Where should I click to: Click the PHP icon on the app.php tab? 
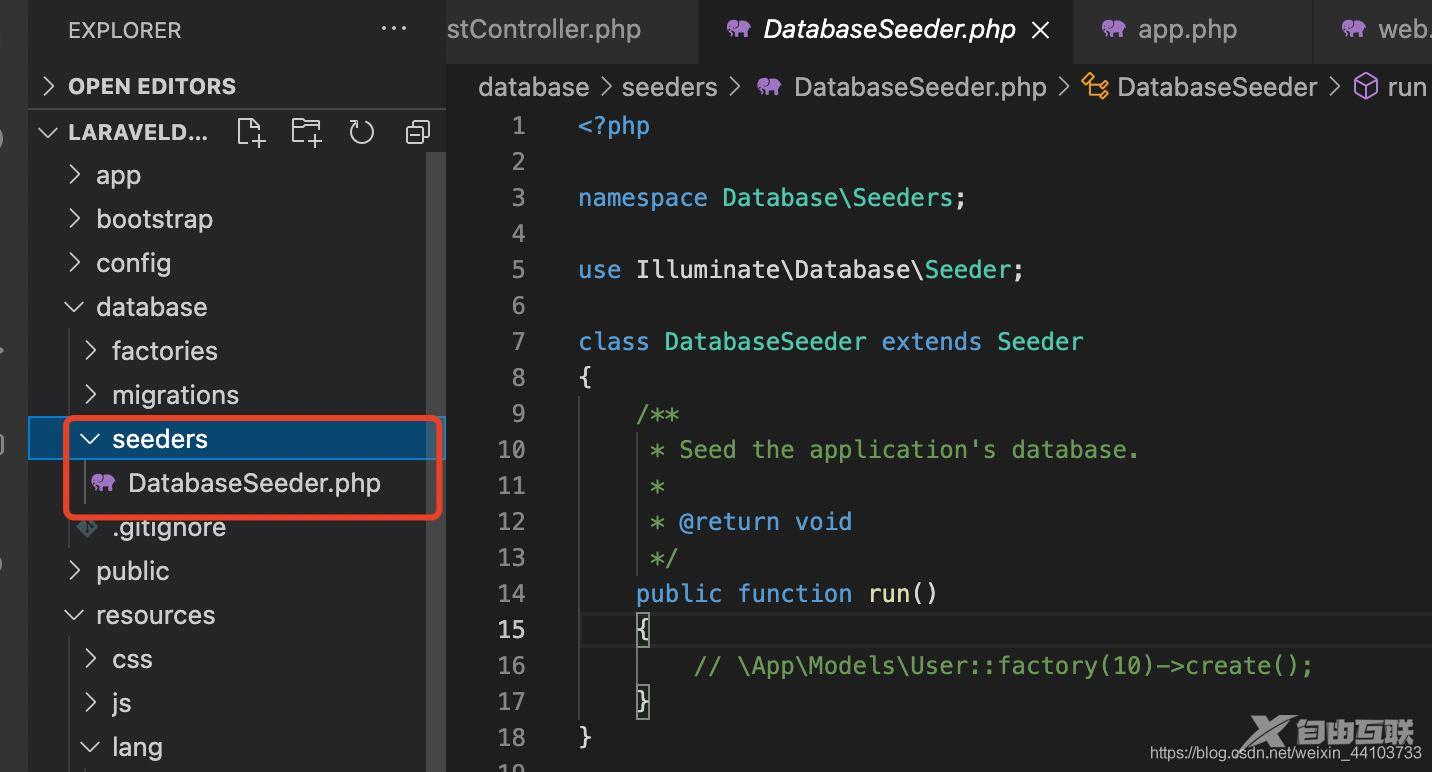click(1113, 29)
